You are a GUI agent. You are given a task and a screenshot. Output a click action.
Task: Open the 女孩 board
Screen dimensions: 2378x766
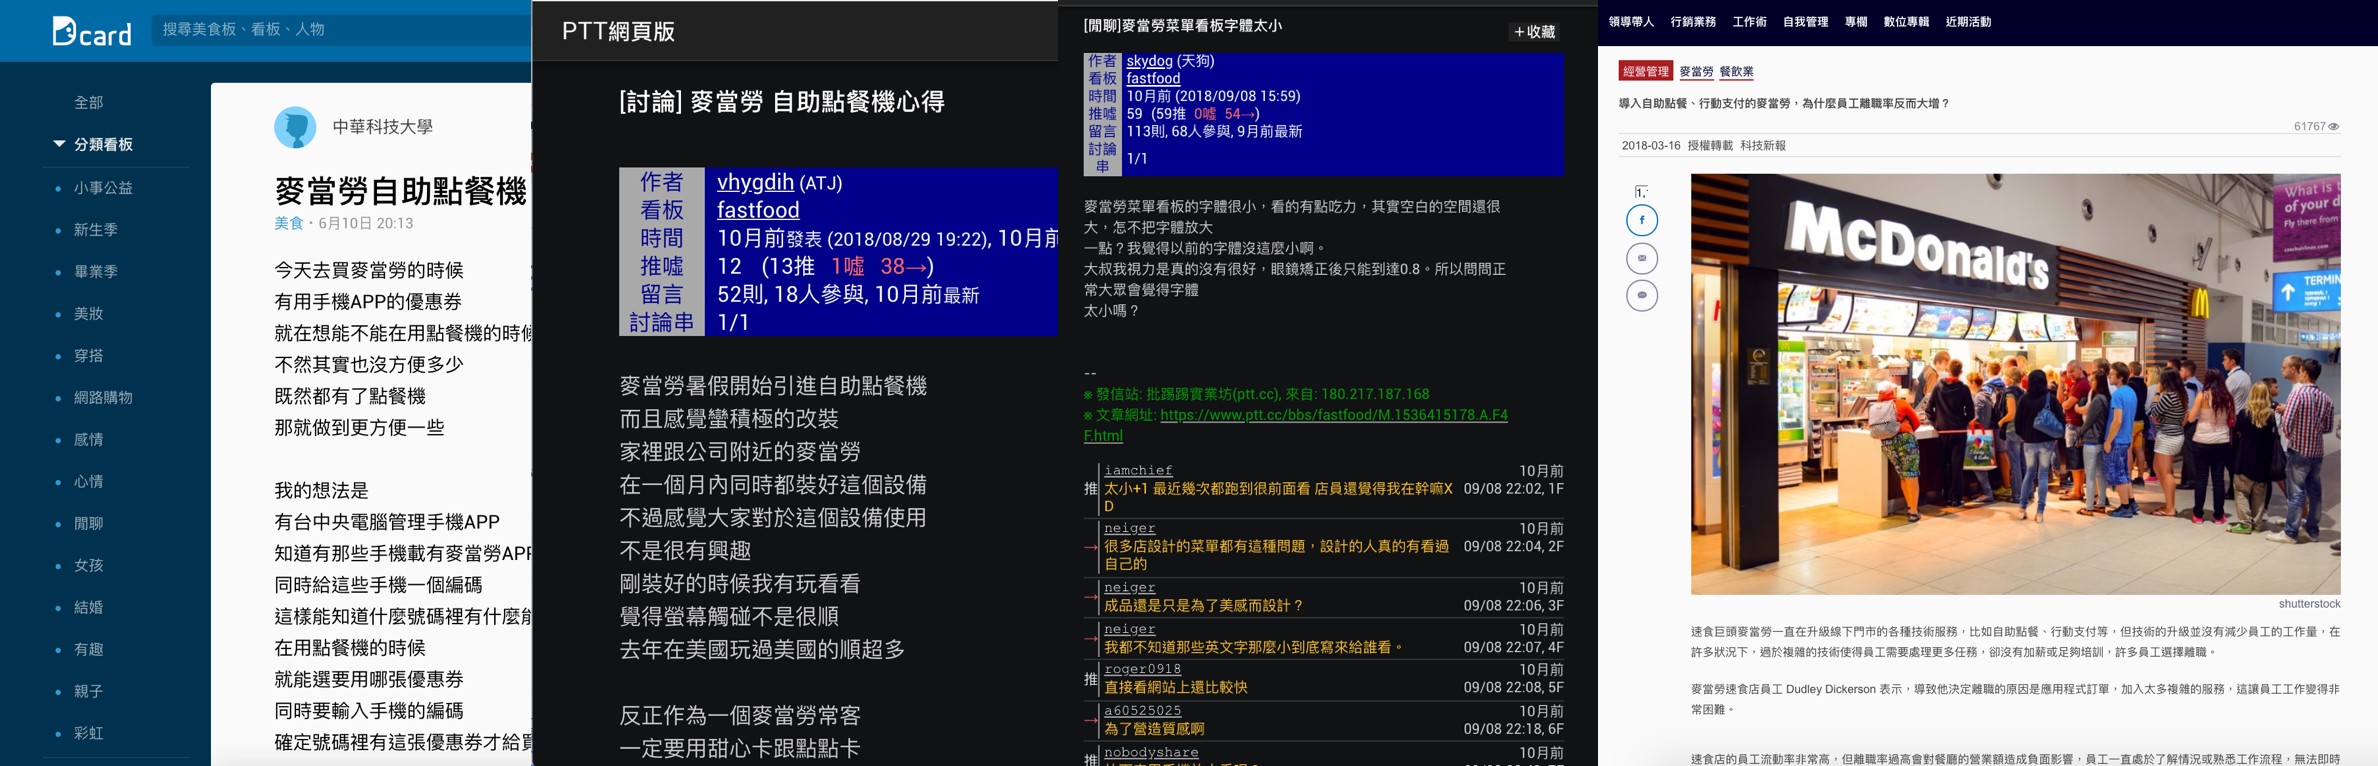tap(88, 566)
